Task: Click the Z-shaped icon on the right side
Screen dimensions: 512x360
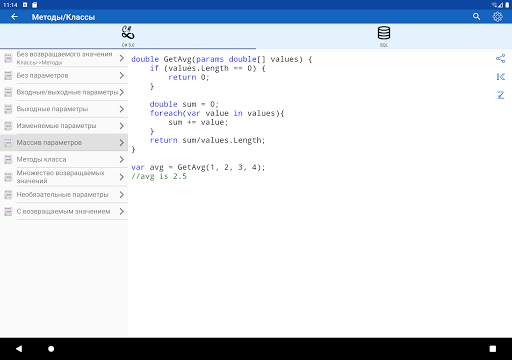Action: point(500,95)
